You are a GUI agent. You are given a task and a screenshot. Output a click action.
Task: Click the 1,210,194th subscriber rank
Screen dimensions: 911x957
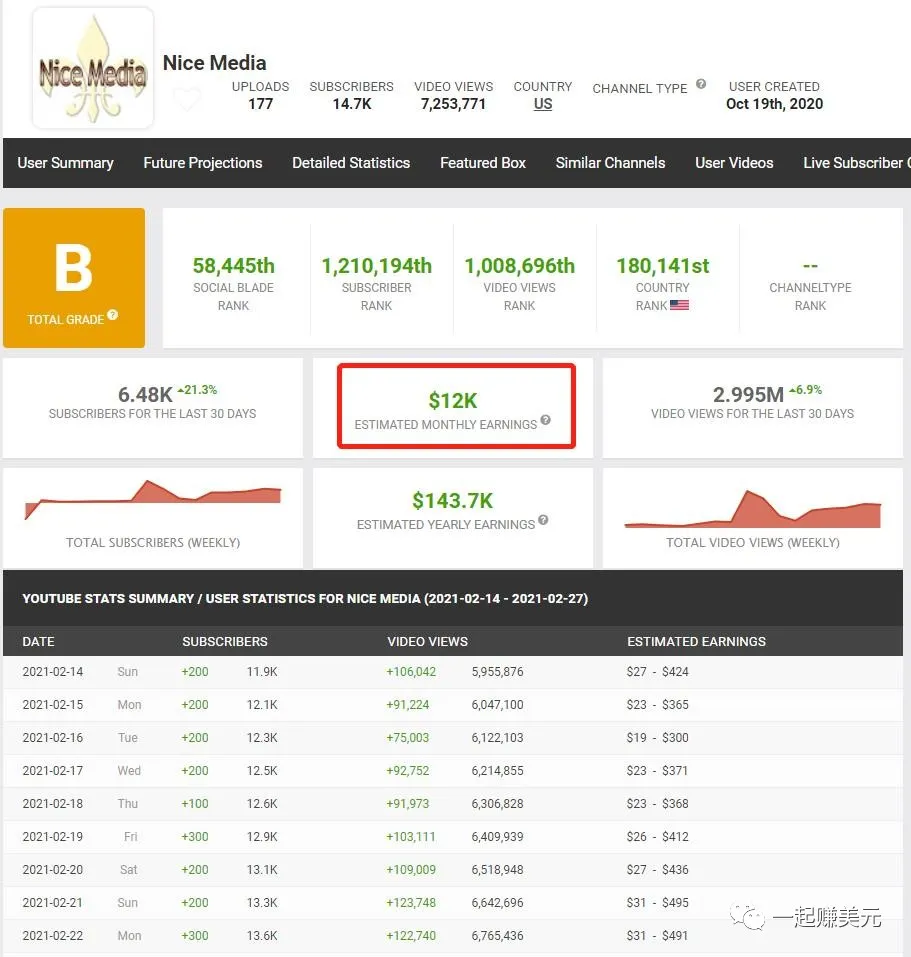point(376,266)
